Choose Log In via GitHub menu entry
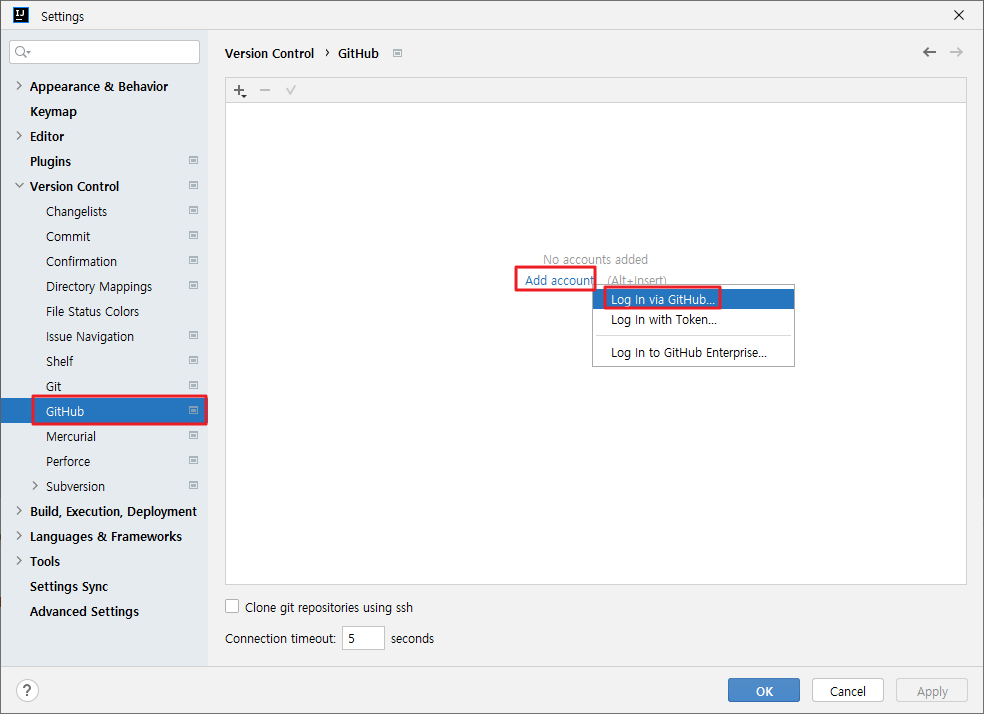This screenshot has height=714, width=984. 693,299
